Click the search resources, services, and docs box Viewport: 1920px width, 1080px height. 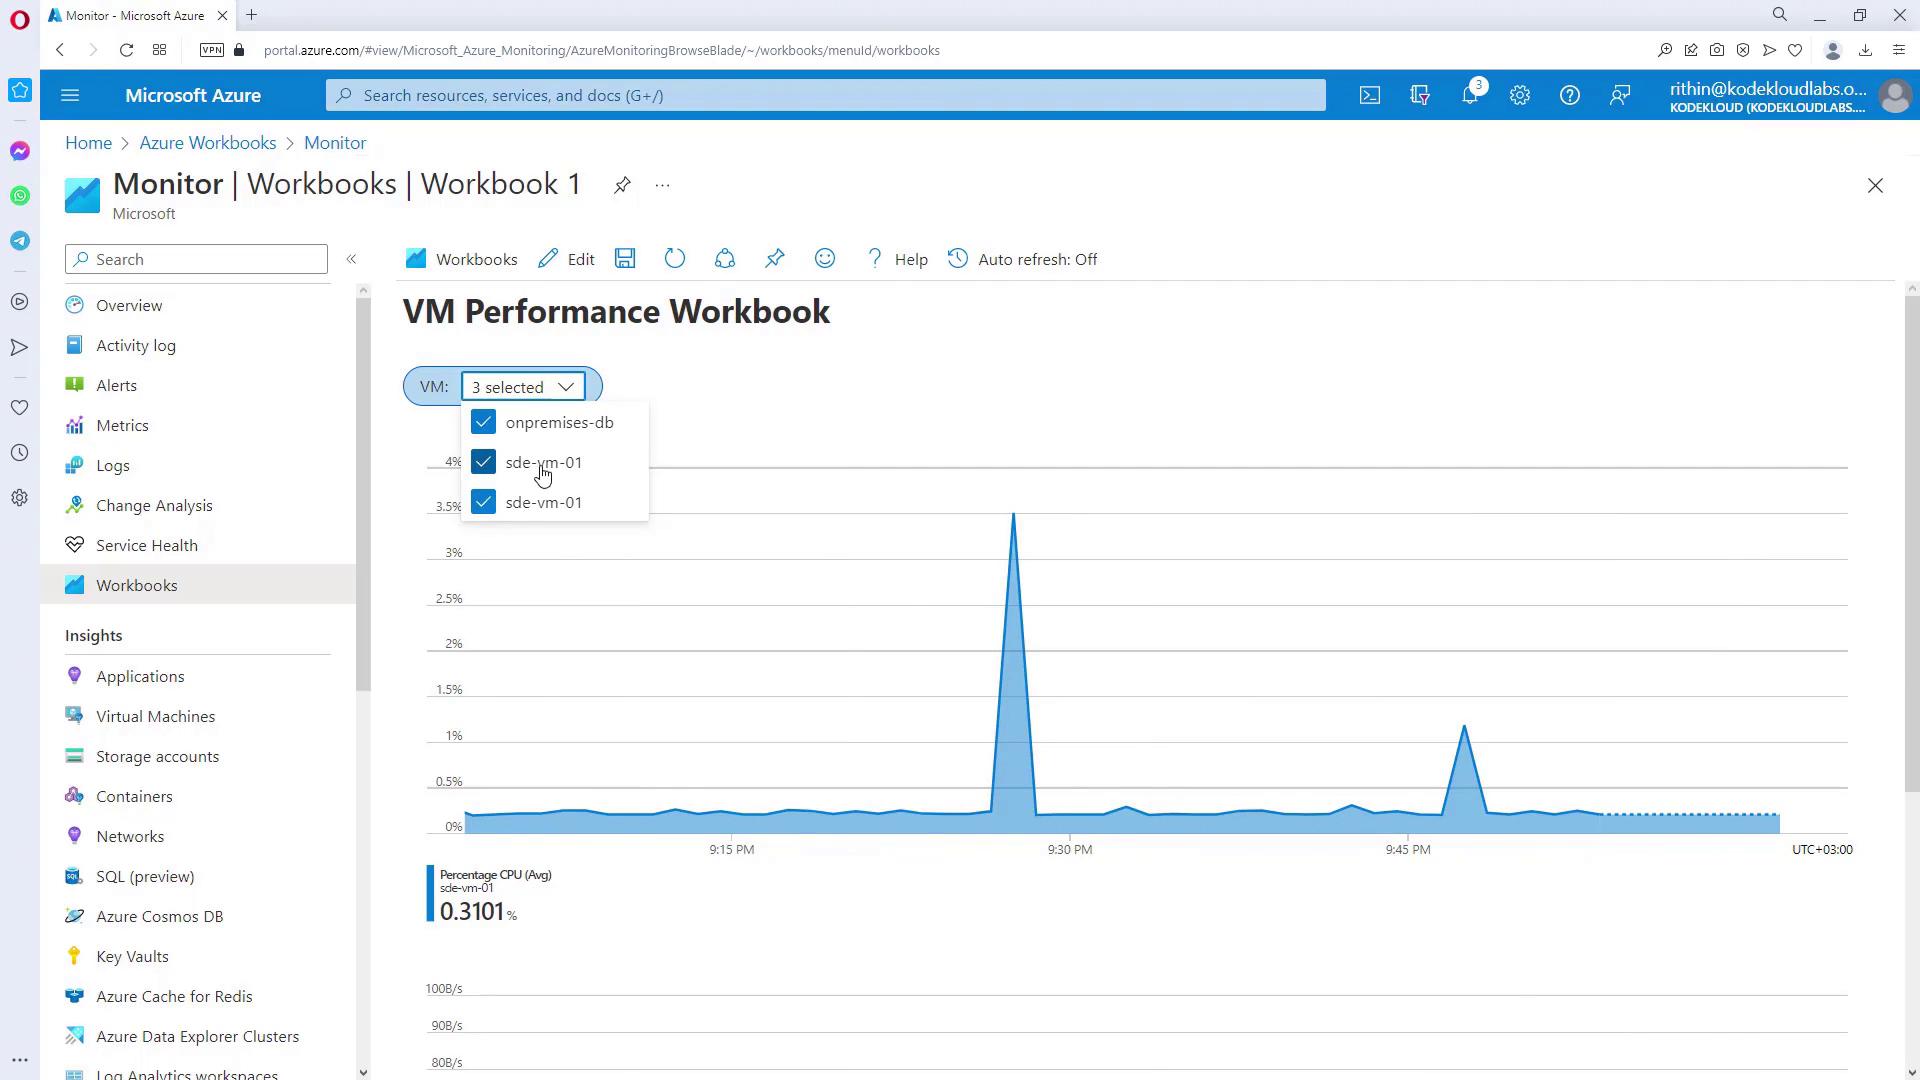[825, 95]
